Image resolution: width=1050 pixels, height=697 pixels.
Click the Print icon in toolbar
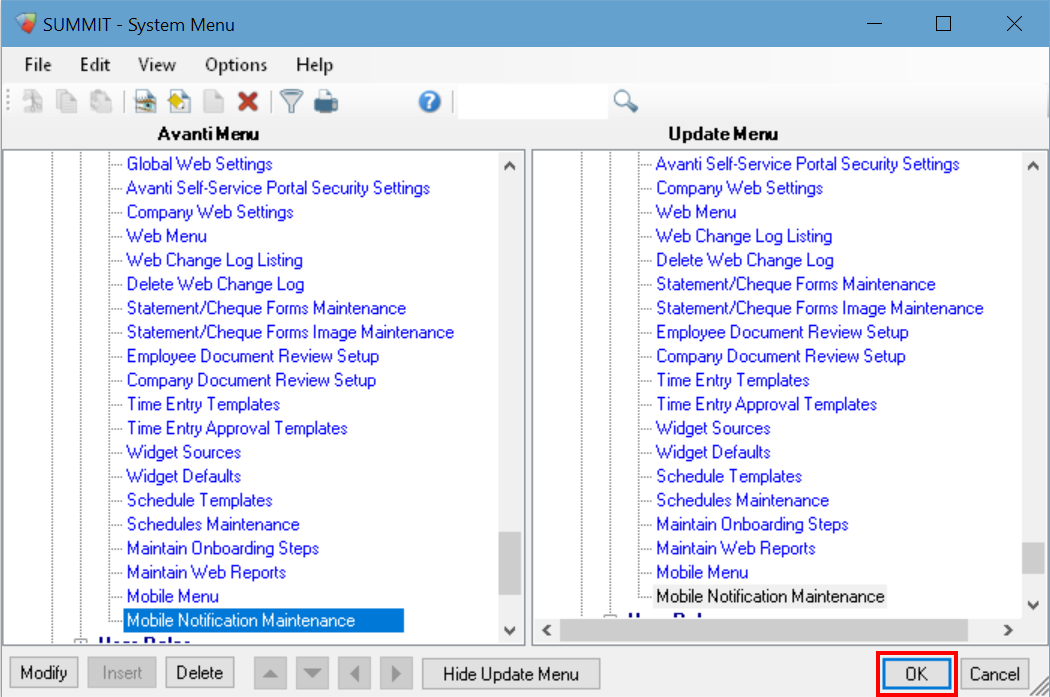pos(326,102)
